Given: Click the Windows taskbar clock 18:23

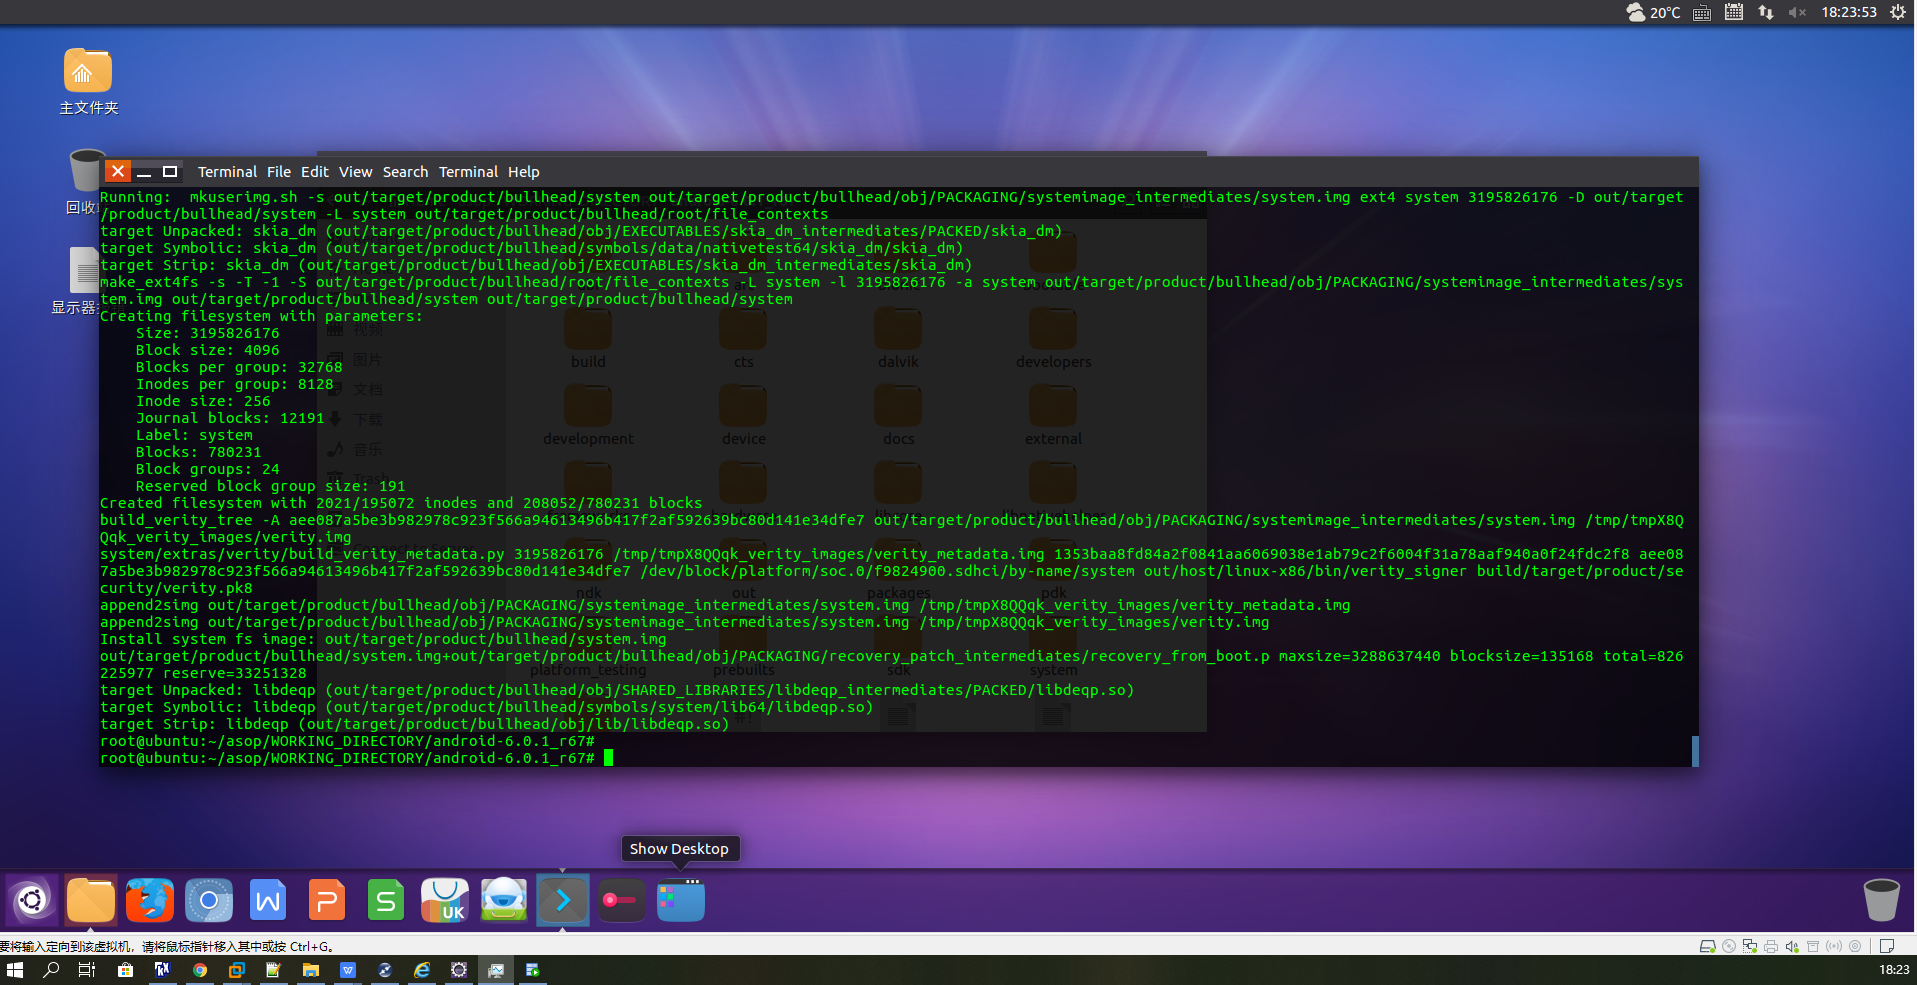Looking at the screenshot, I should click(1894, 970).
